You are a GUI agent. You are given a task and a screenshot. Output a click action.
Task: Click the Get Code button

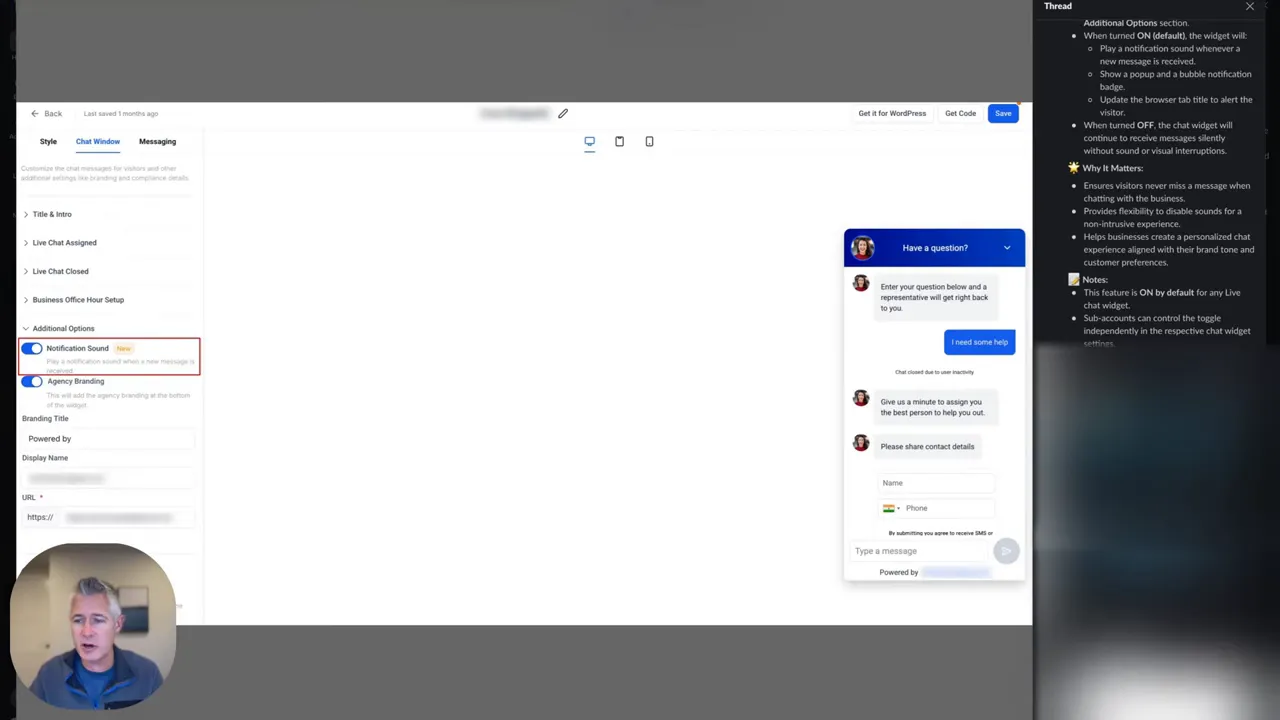pos(960,114)
